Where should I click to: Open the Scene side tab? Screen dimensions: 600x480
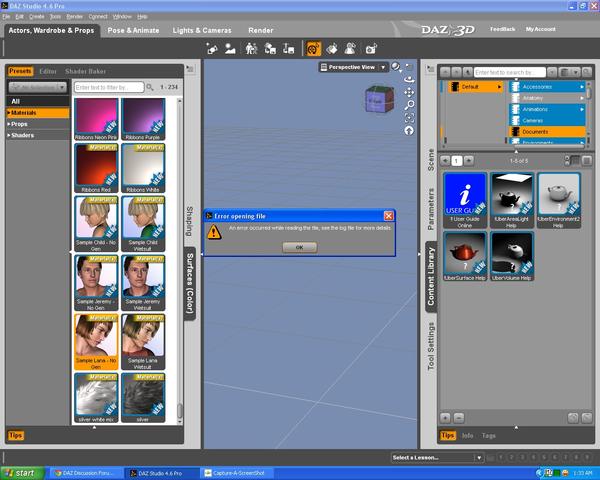(431, 160)
